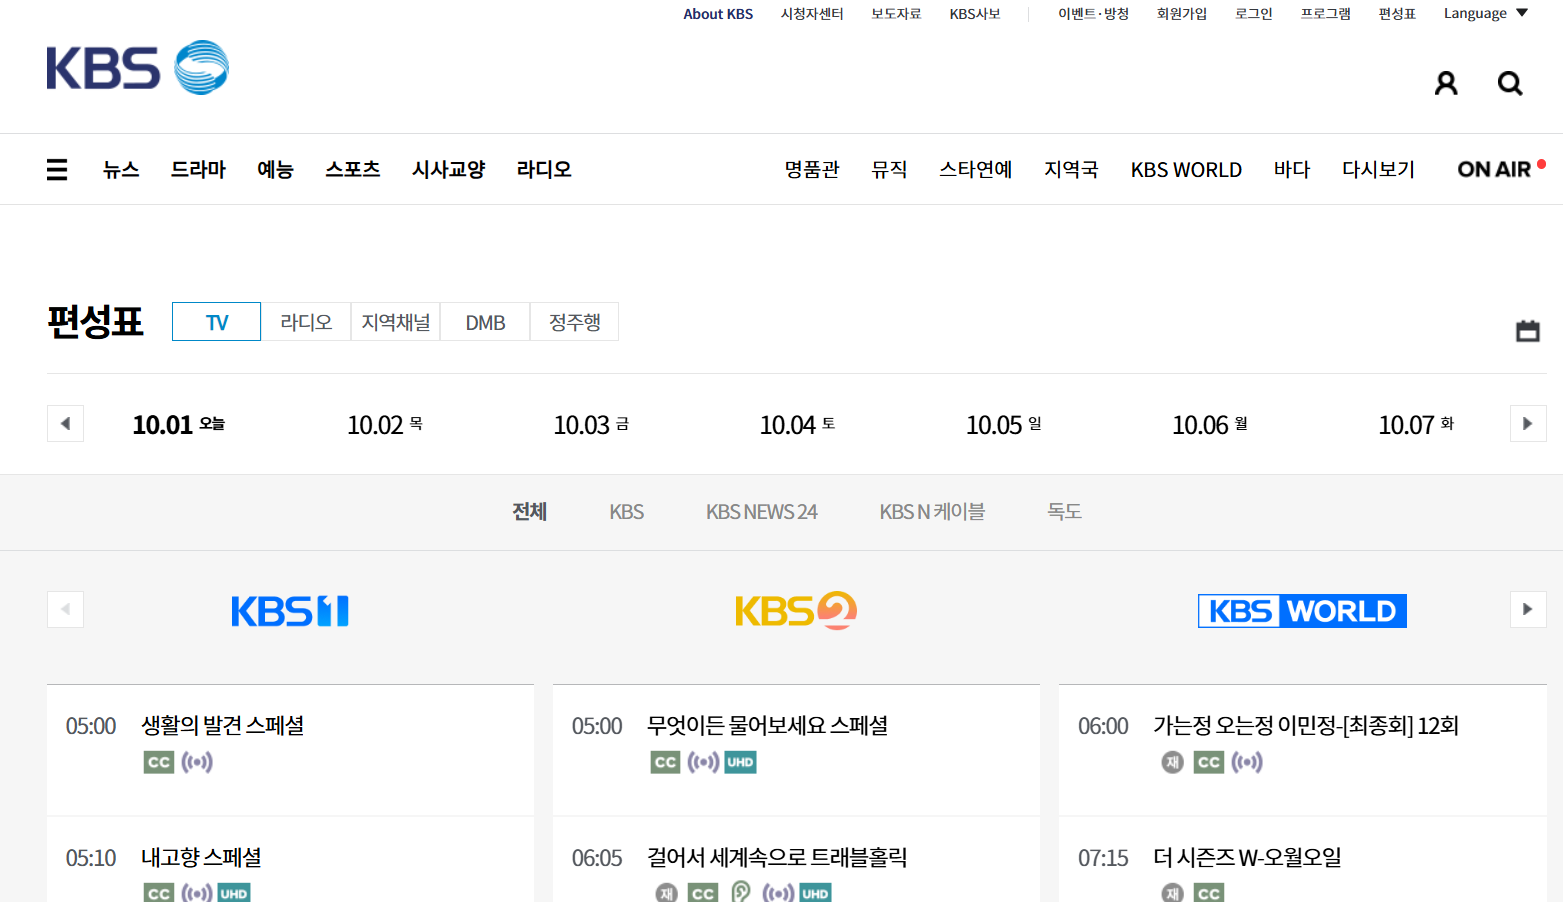Switch to 라디오 schedule tab

306,322
